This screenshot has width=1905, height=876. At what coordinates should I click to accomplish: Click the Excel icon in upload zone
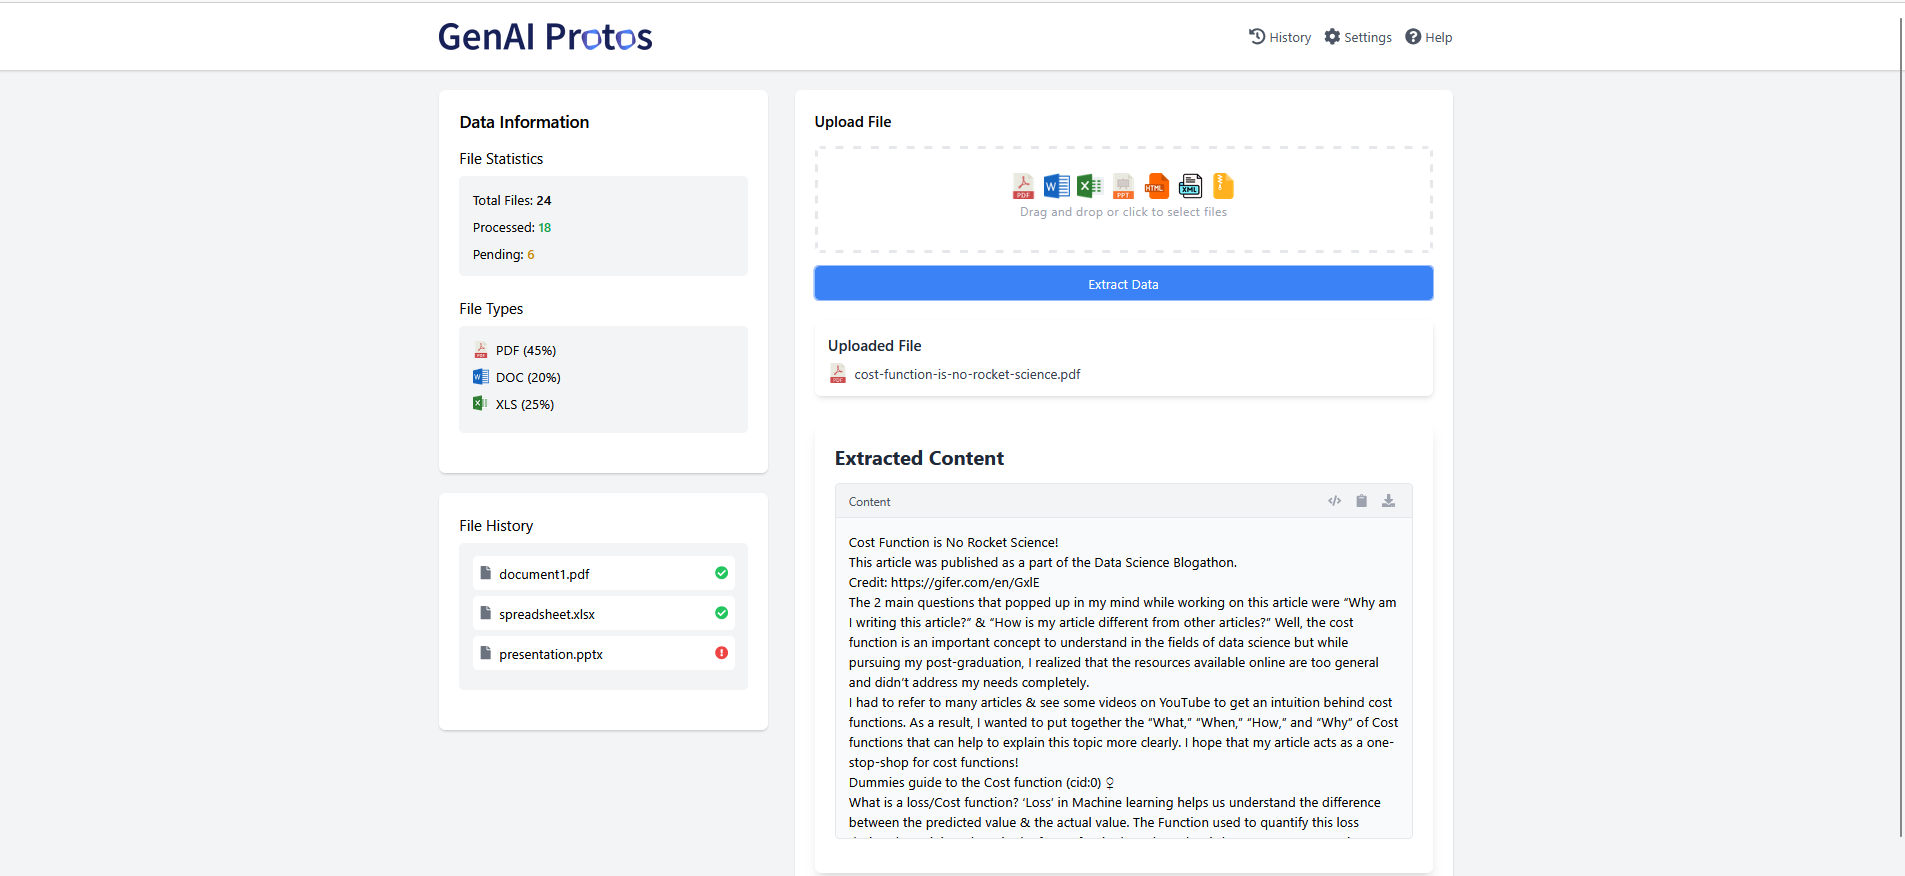point(1089,186)
